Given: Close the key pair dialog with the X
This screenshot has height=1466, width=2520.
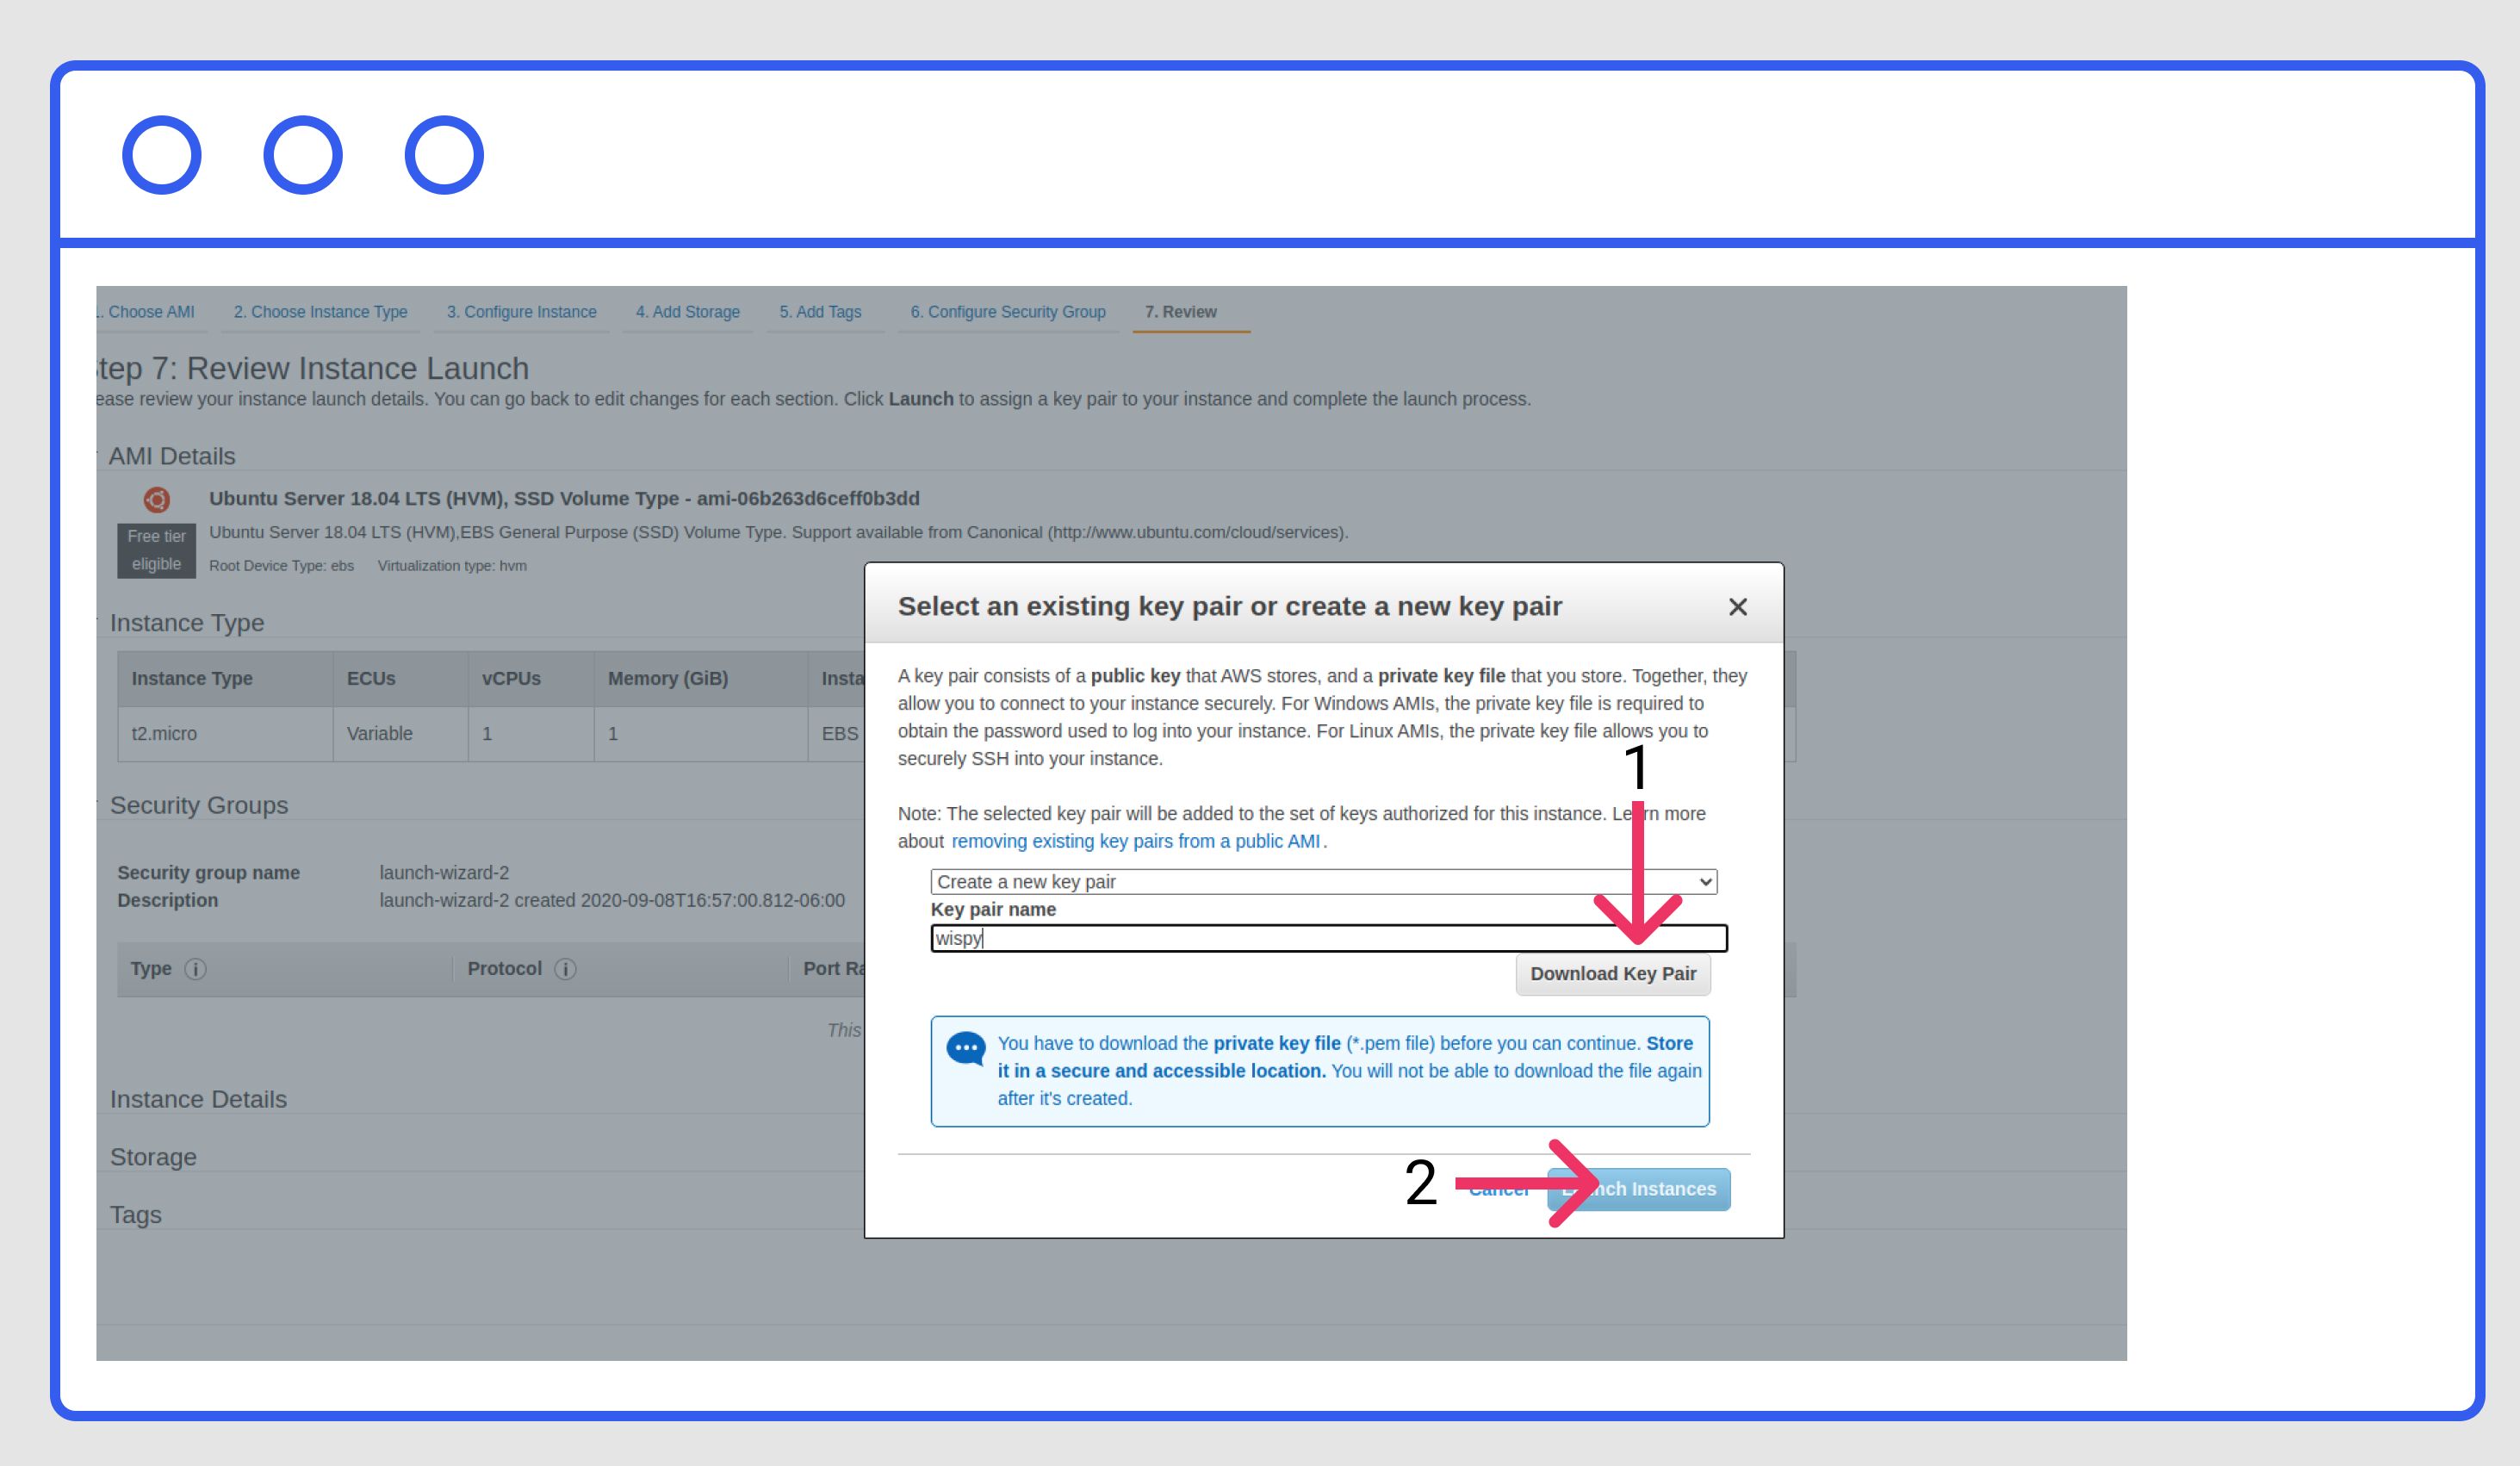Looking at the screenshot, I should [1737, 607].
